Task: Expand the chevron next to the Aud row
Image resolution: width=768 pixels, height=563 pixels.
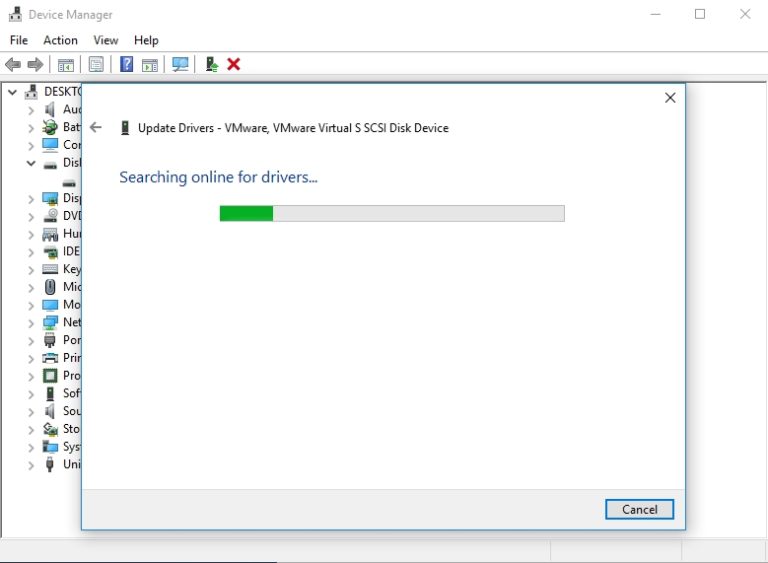Action: click(31, 110)
